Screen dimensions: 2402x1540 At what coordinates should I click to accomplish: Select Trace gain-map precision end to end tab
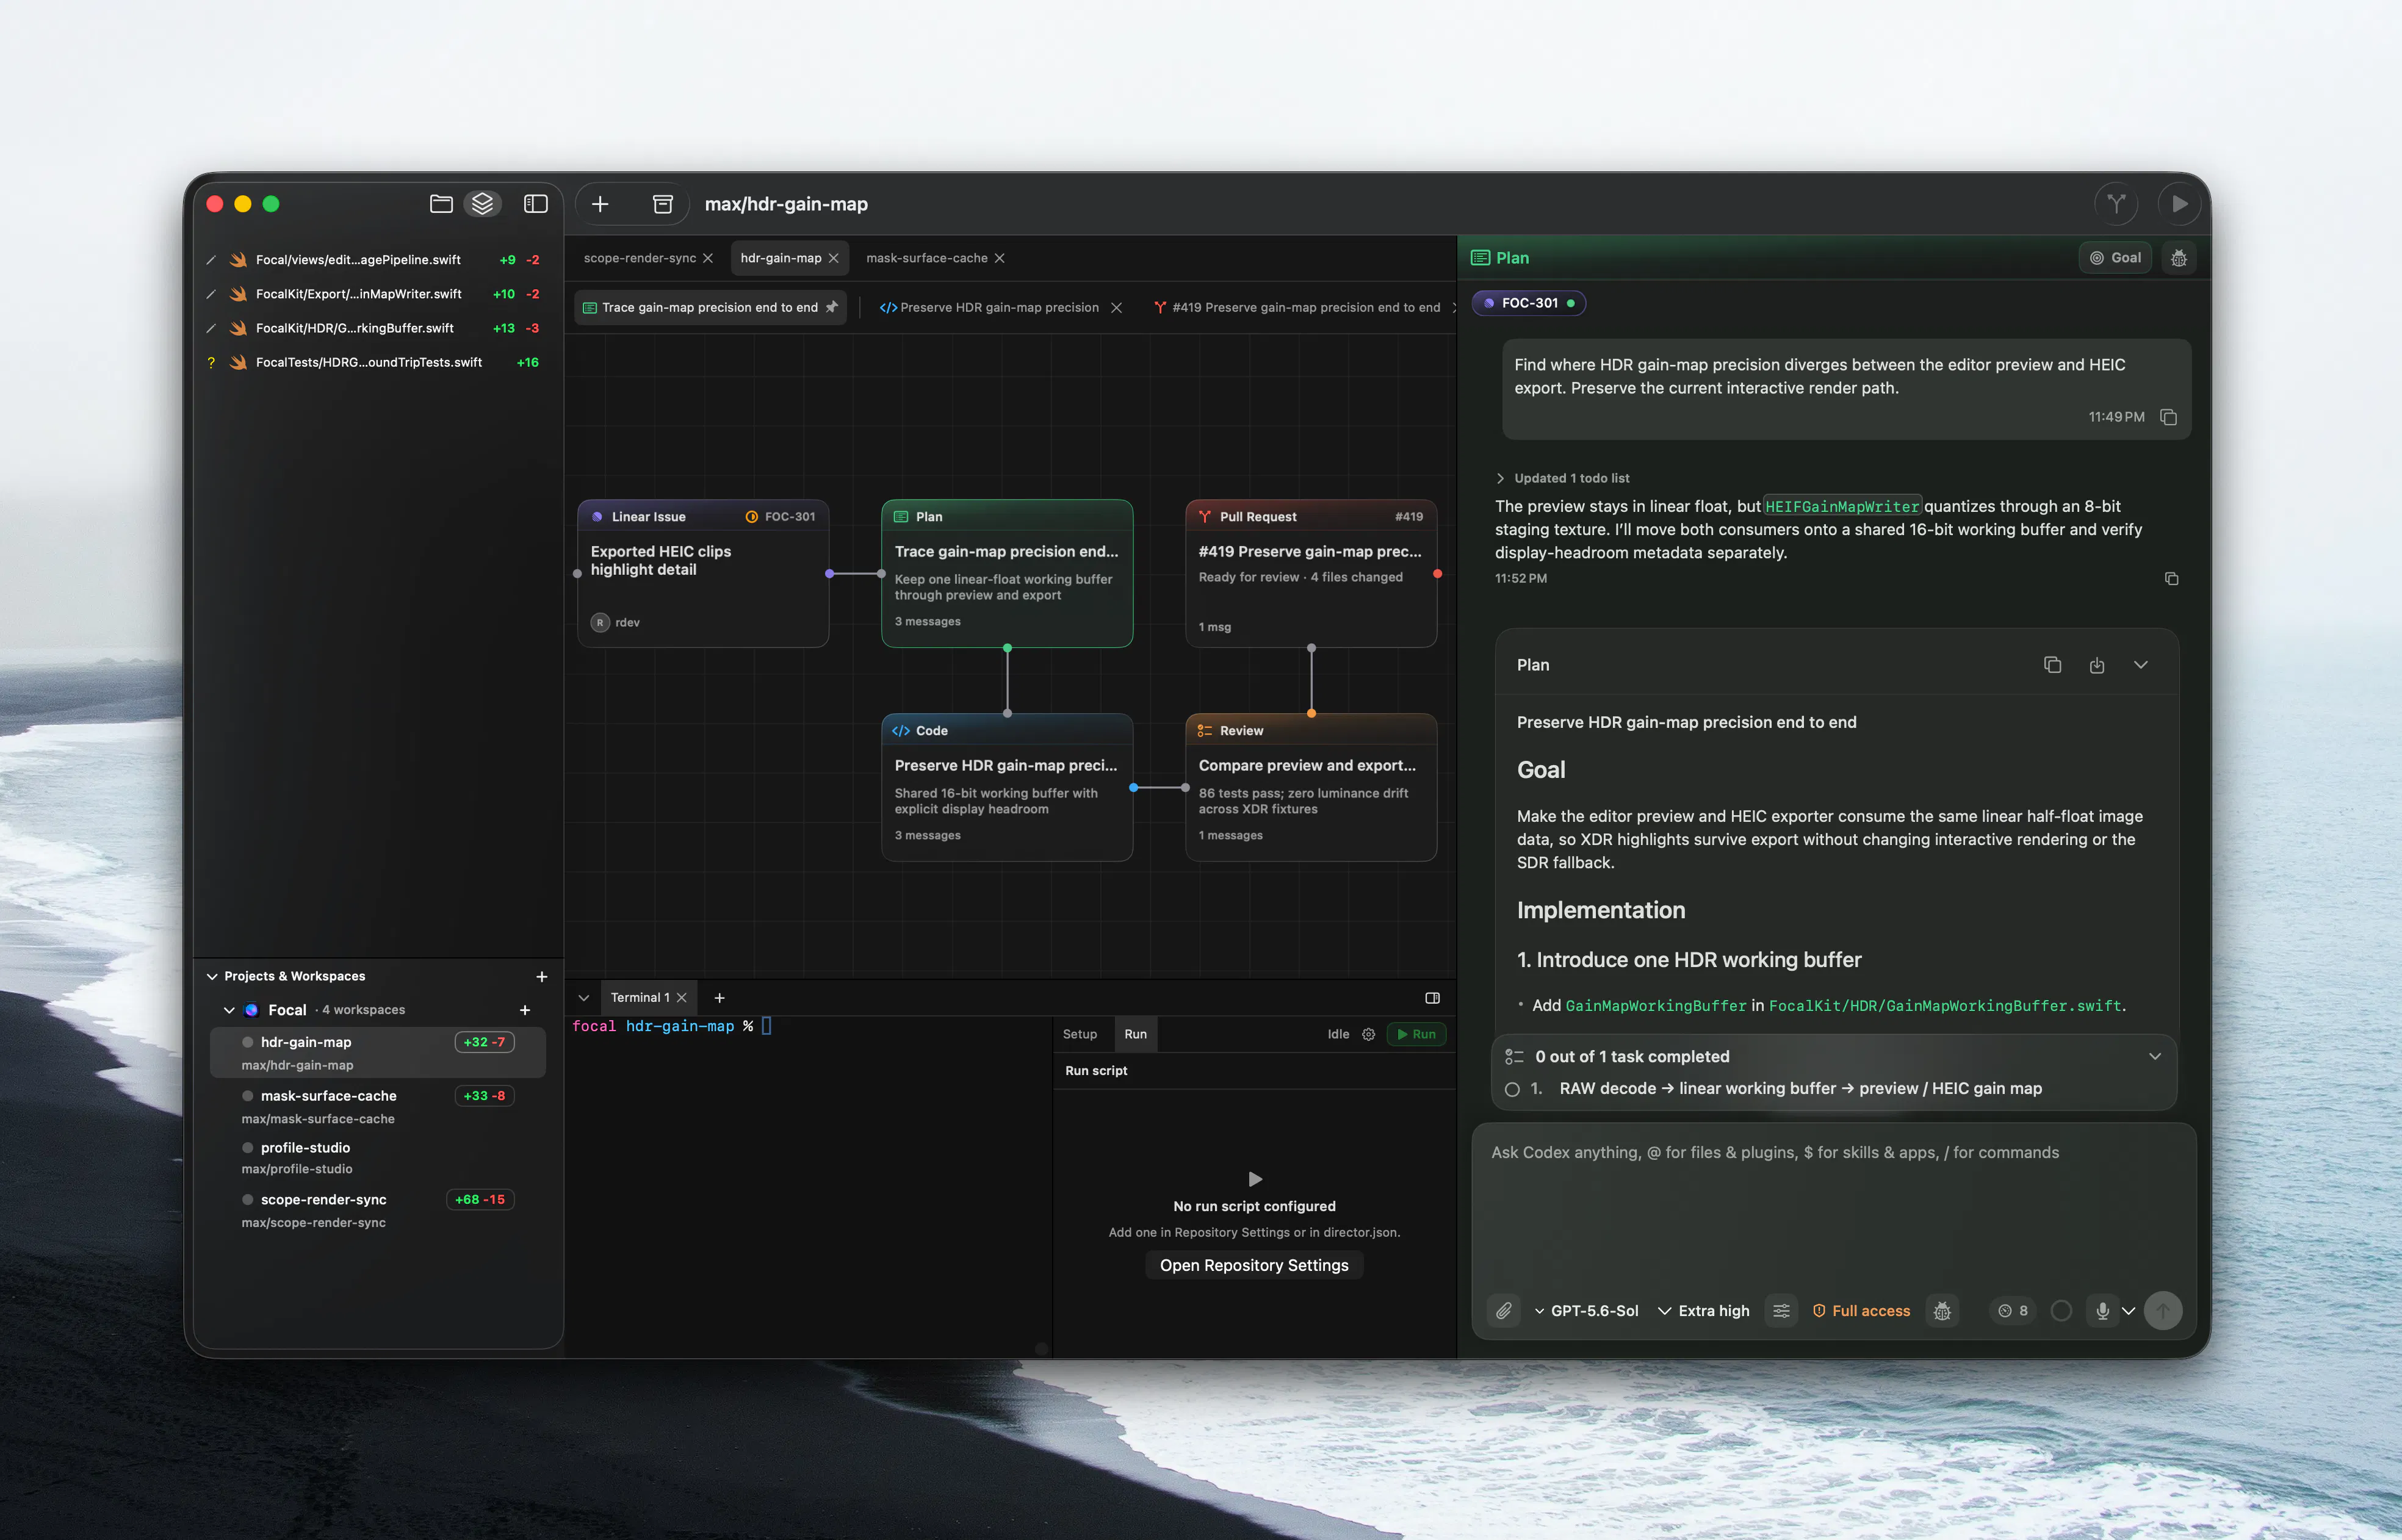(709, 308)
